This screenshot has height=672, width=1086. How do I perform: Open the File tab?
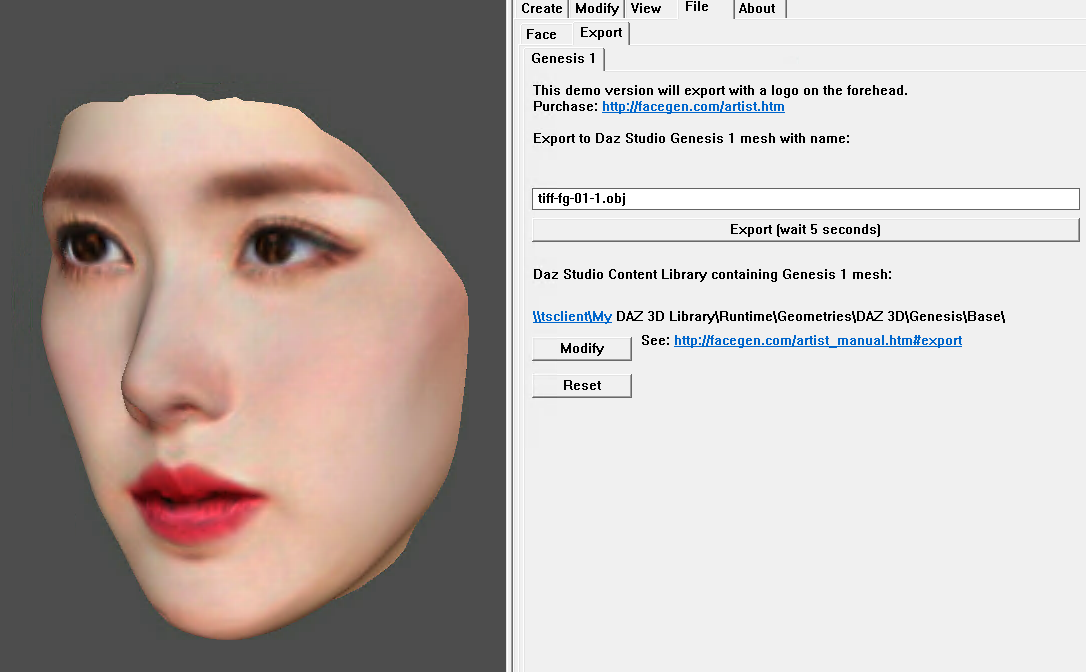[698, 7]
